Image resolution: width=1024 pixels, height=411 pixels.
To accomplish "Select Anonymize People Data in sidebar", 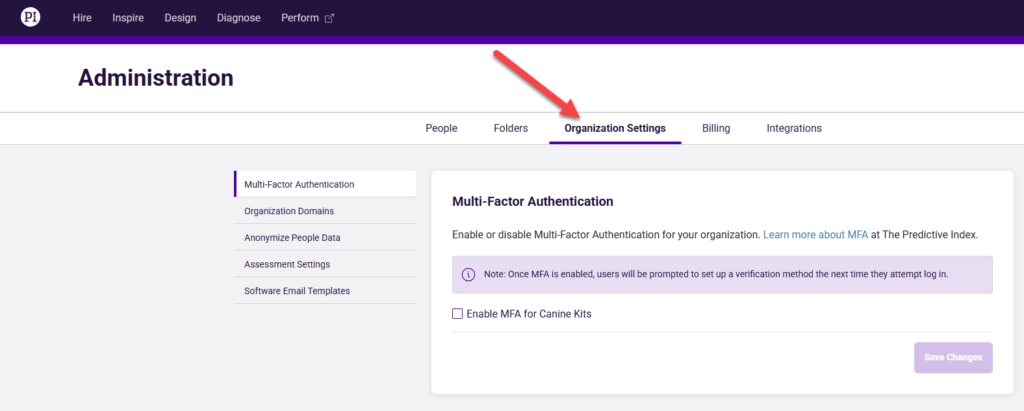I will point(293,238).
